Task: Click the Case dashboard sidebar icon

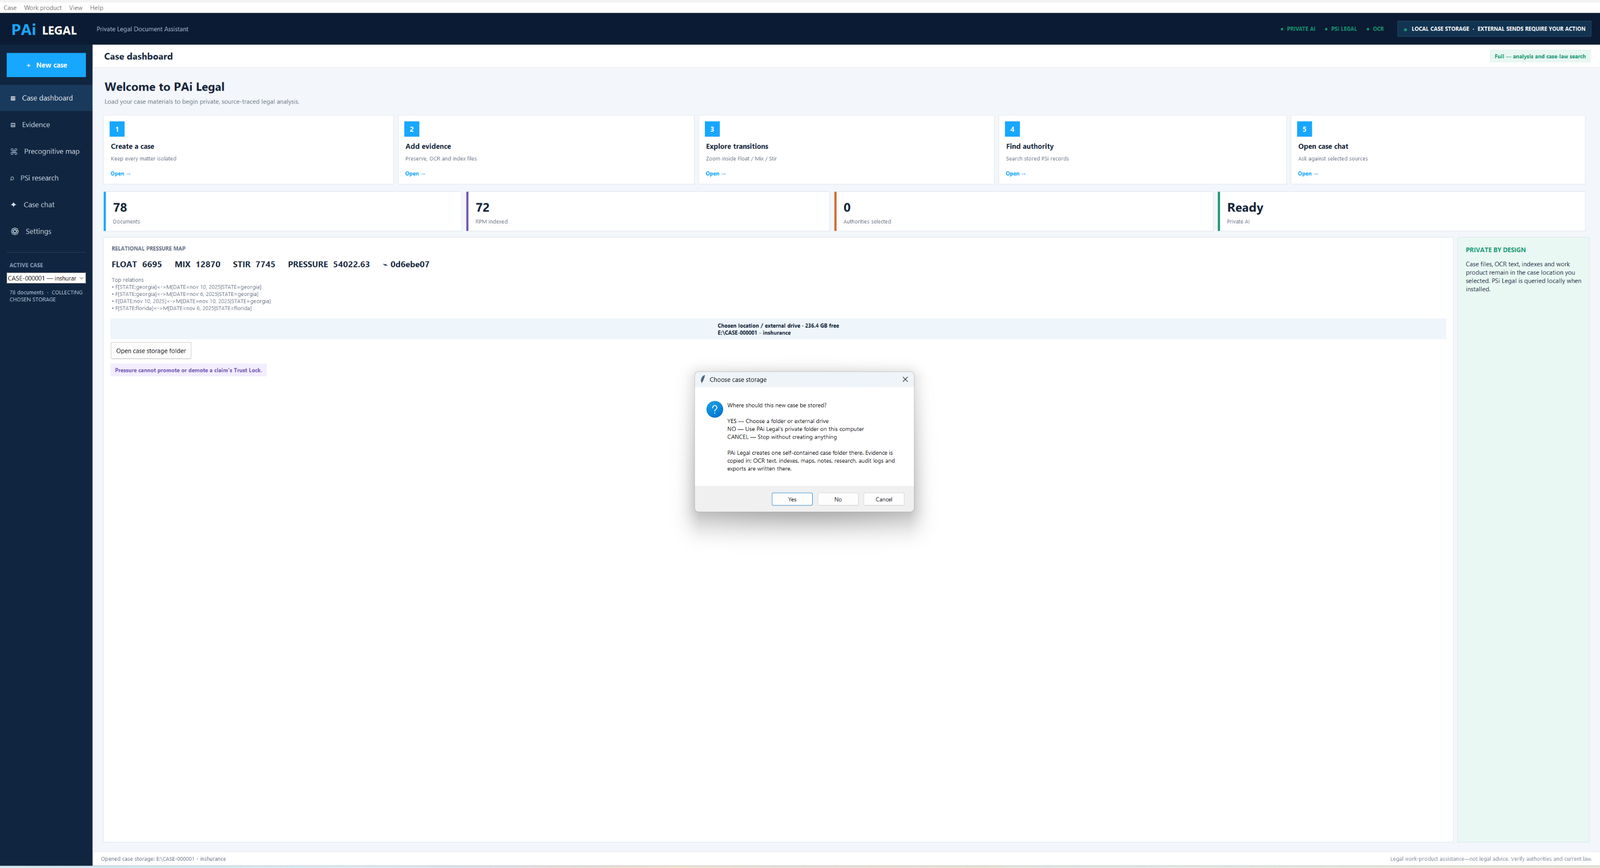Action: (x=13, y=98)
